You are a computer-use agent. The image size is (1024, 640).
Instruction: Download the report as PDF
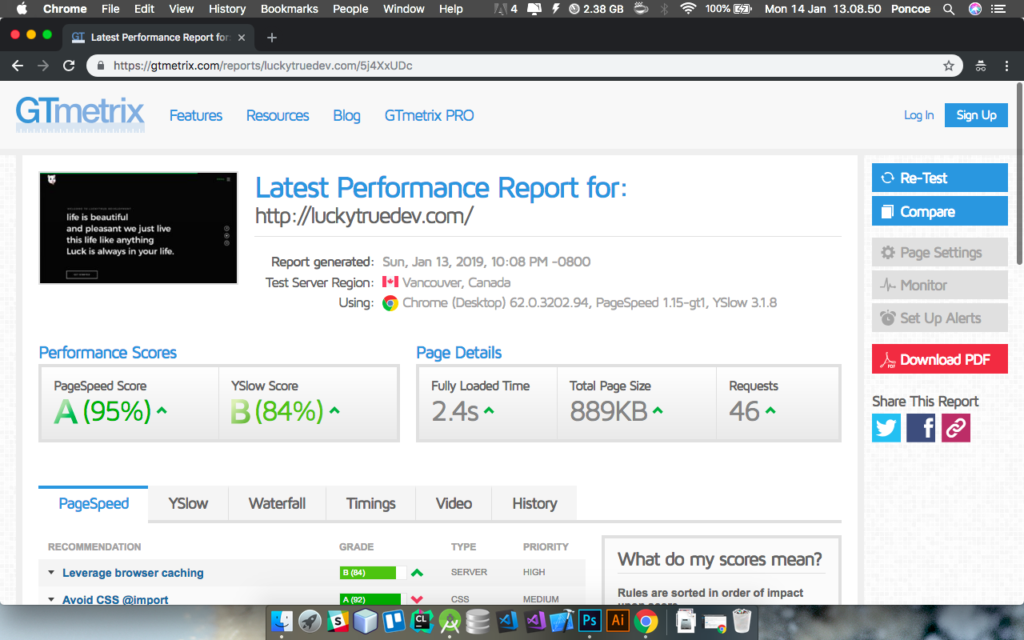pos(939,359)
